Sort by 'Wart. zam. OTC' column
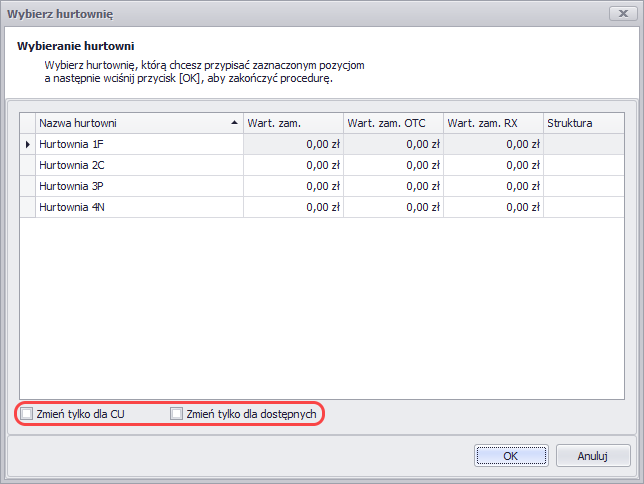Image resolution: width=644 pixels, height=484 pixels. 392,123
